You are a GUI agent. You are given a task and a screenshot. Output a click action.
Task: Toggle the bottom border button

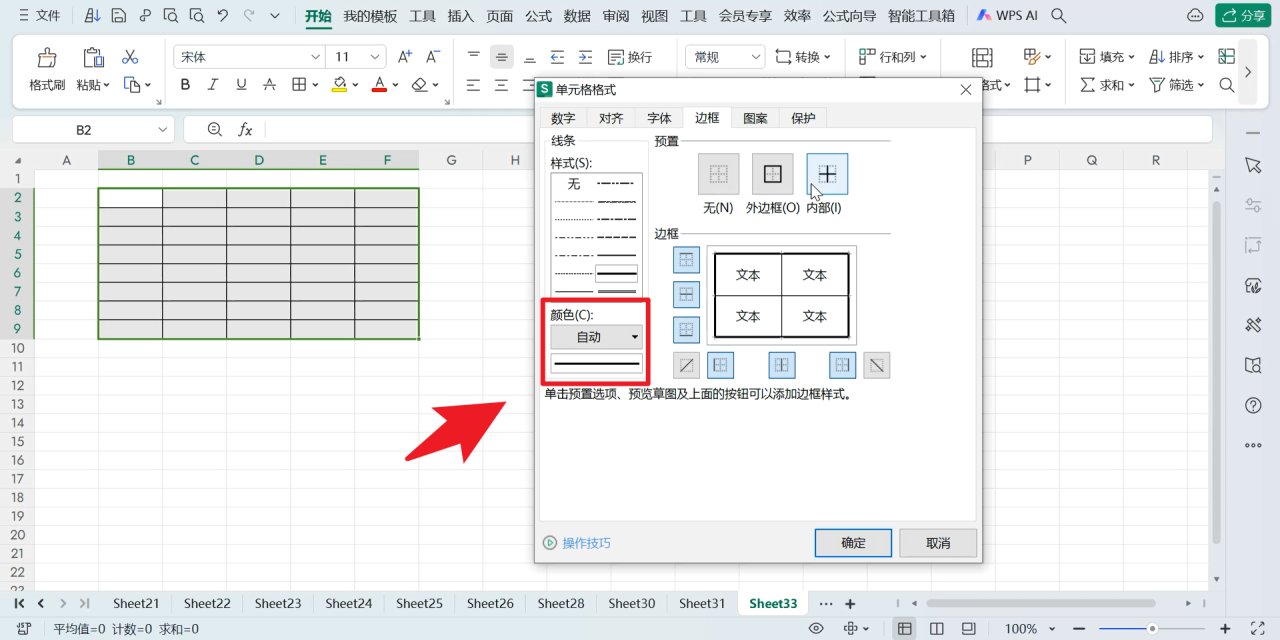686,329
